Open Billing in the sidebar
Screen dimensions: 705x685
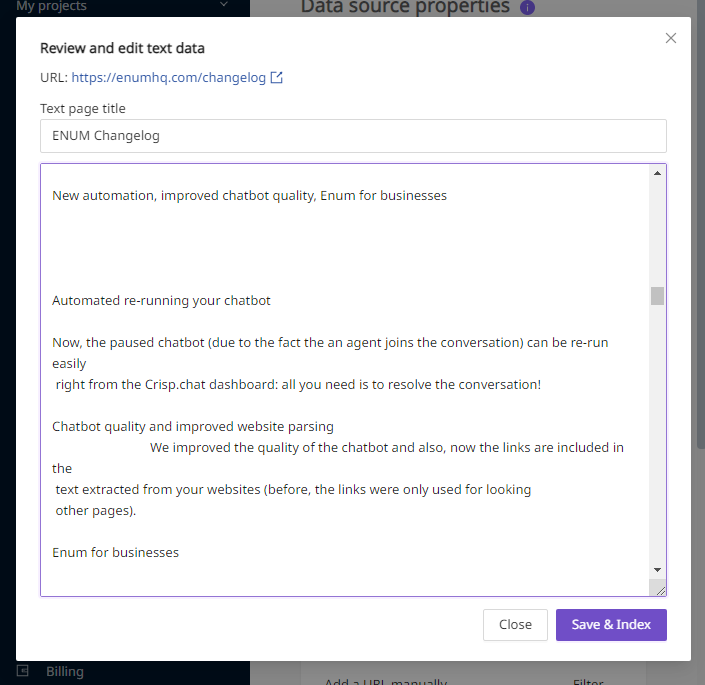(65, 672)
